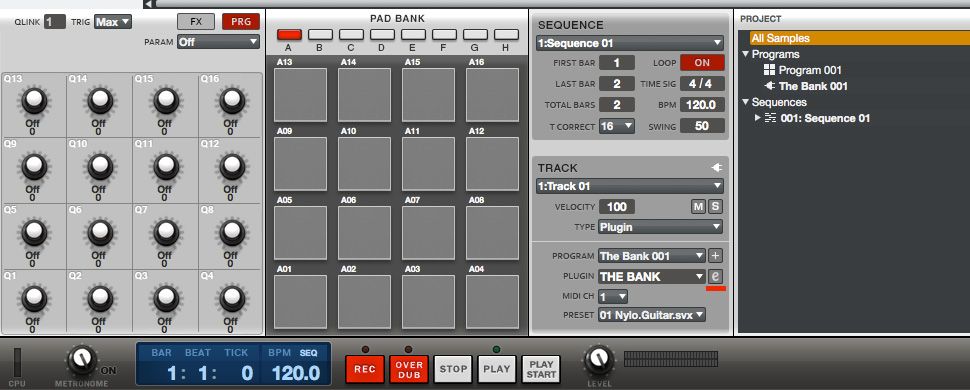
Task: Open the PROGRAM The Bank 001 dropdown
Action: click(x=652, y=256)
